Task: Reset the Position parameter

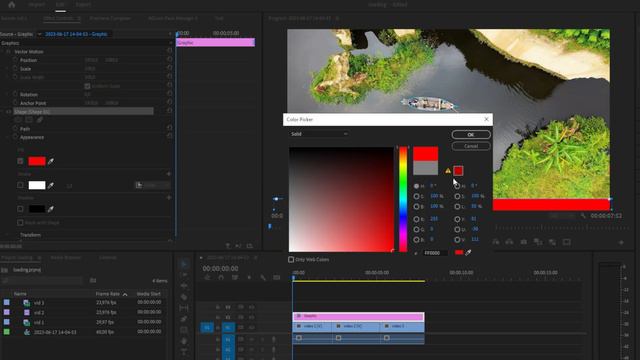Action: [x=169, y=60]
